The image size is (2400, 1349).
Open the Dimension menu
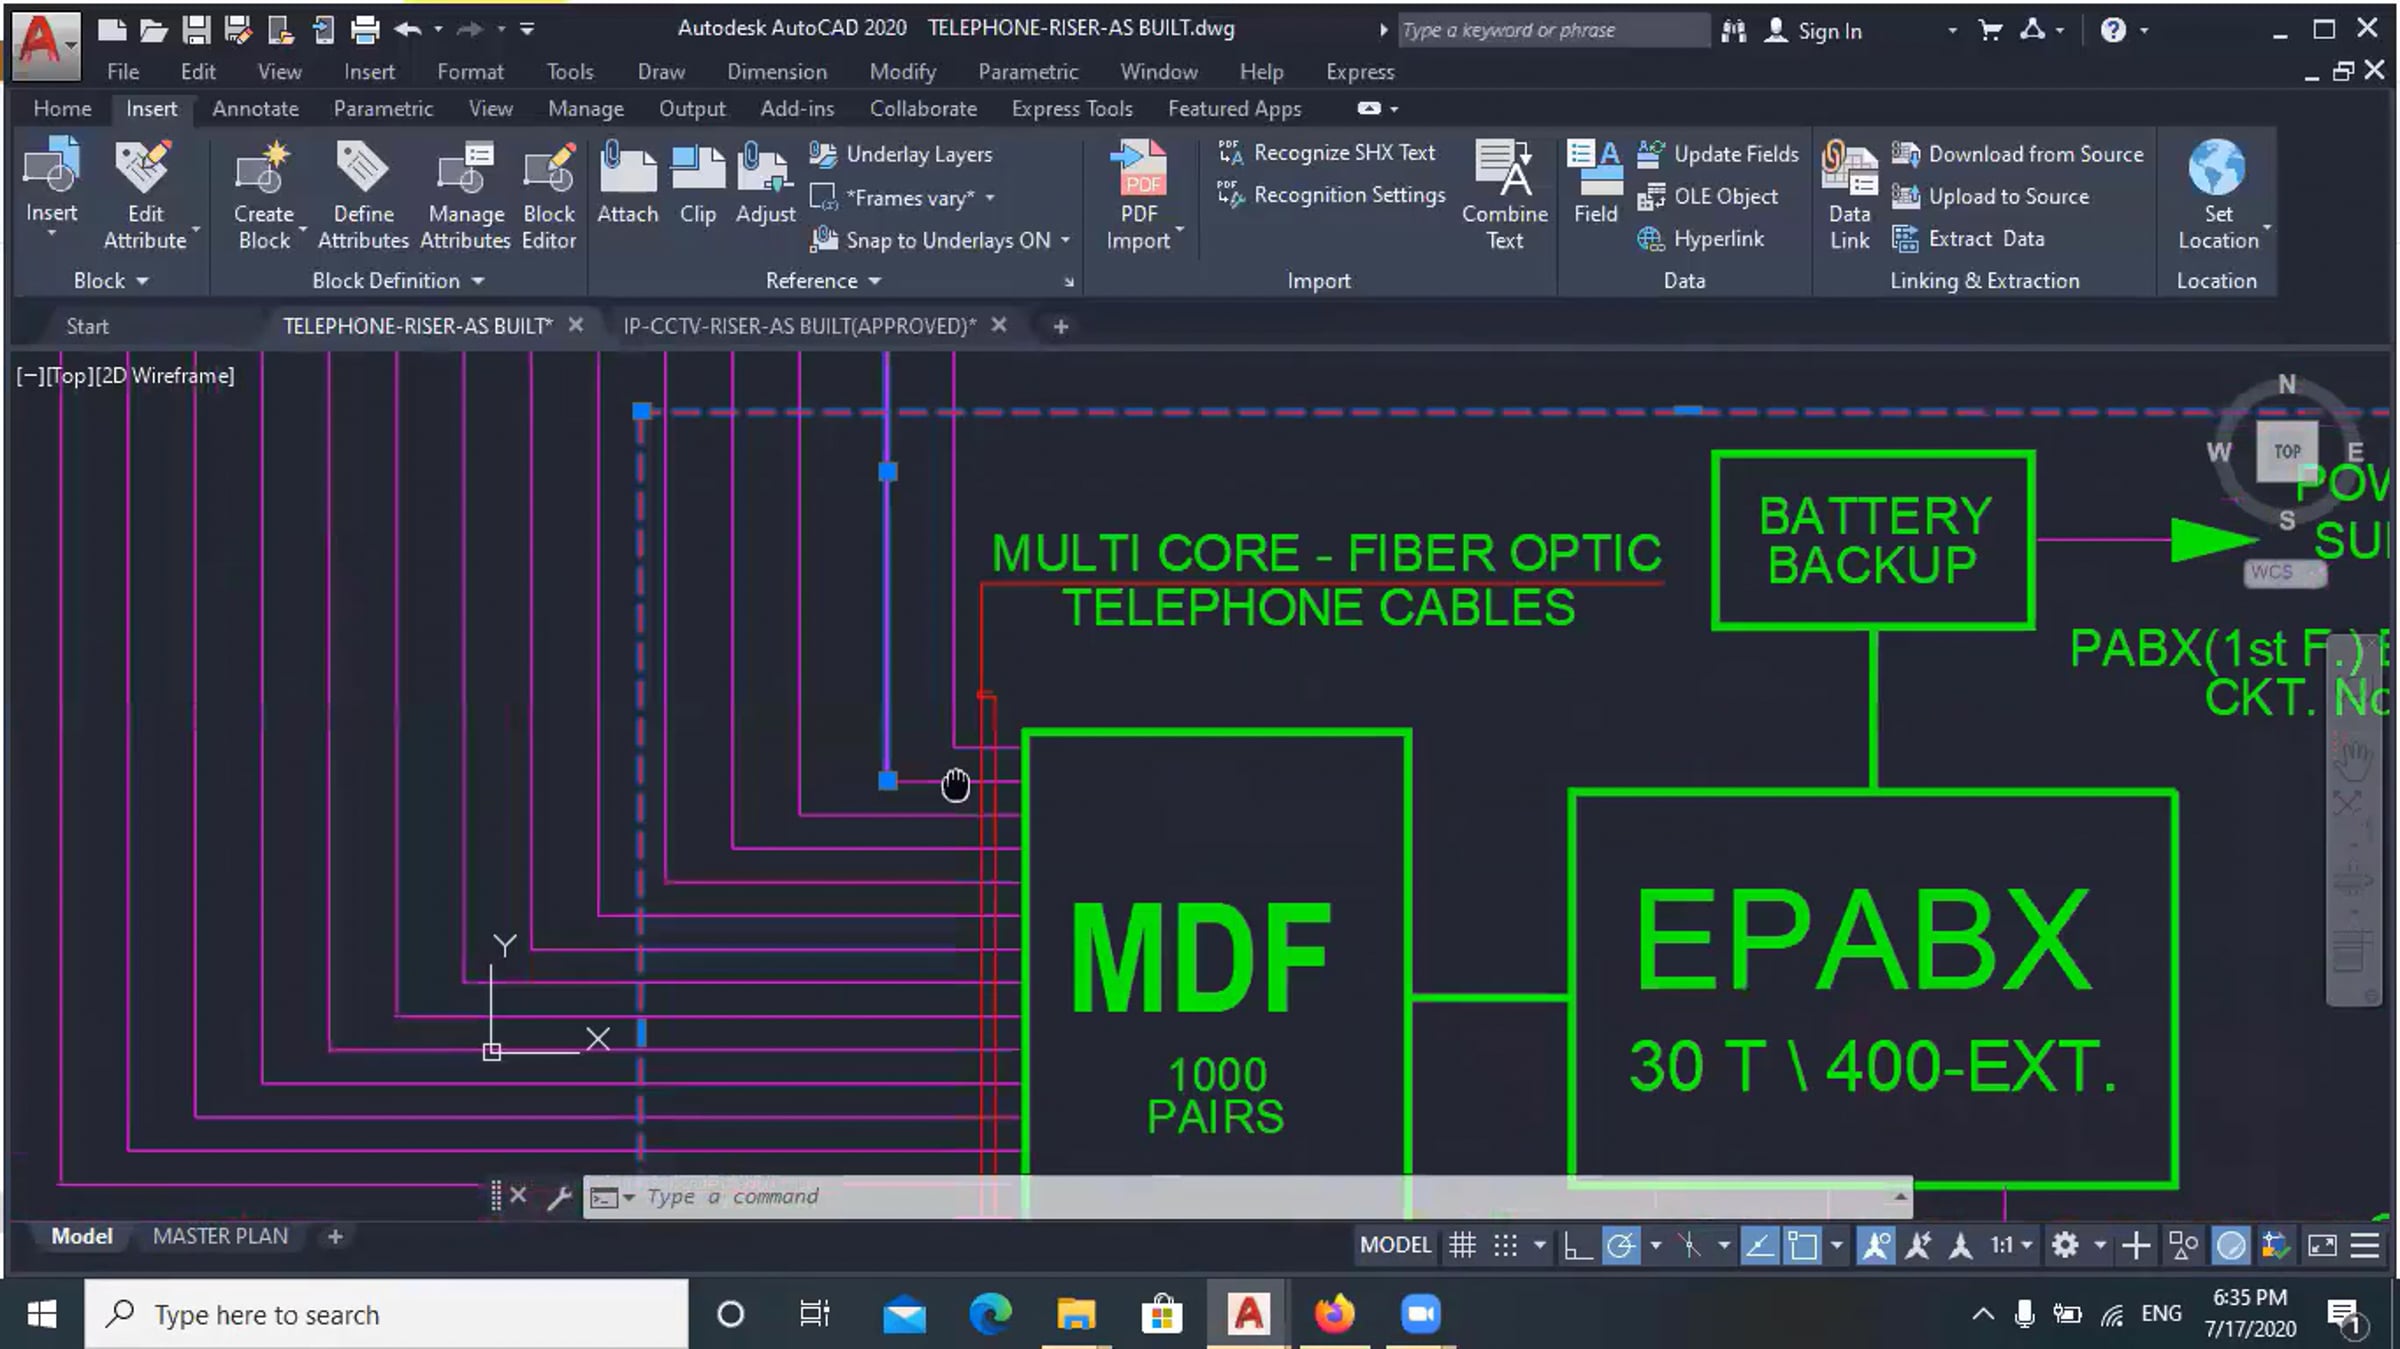coord(777,72)
